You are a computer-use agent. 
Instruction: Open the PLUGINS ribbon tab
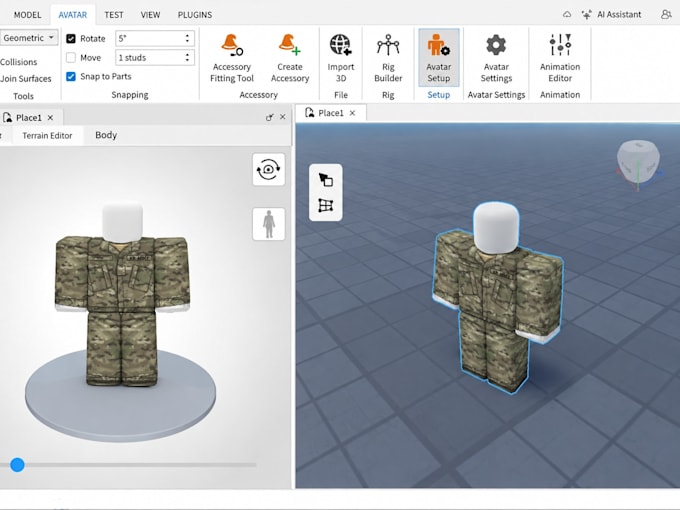[195, 15]
